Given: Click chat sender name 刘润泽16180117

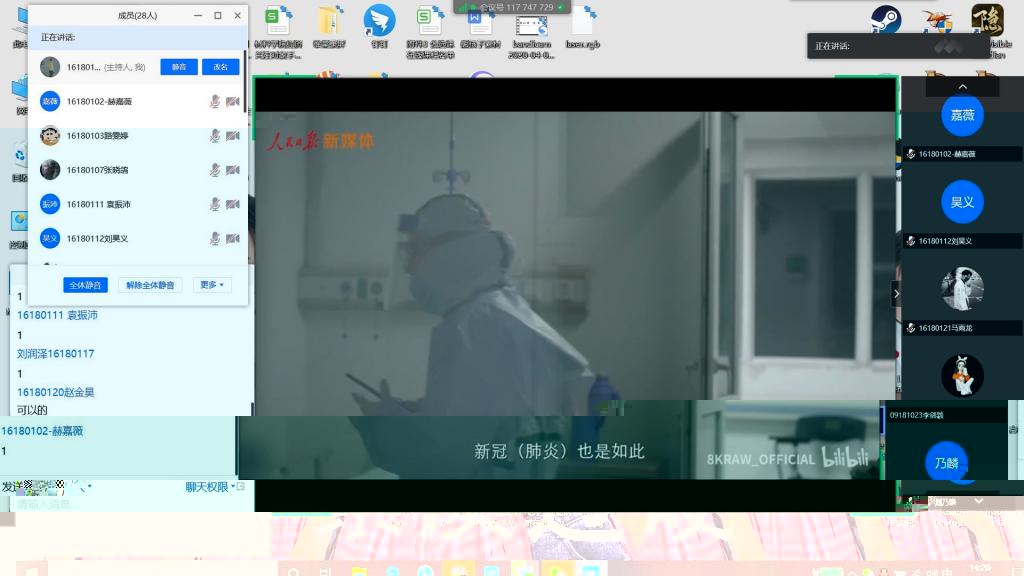Looking at the screenshot, I should (x=56, y=353).
